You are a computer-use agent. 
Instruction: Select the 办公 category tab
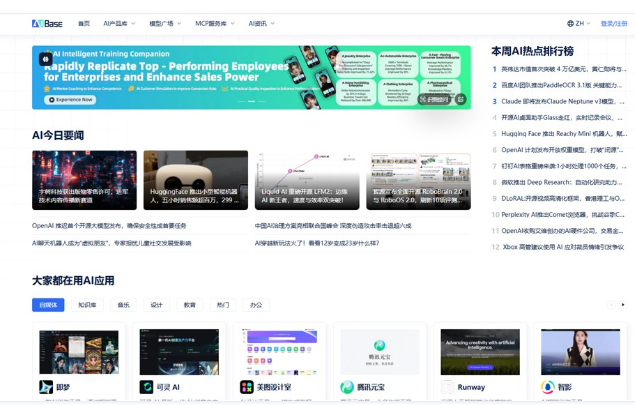[256, 305]
